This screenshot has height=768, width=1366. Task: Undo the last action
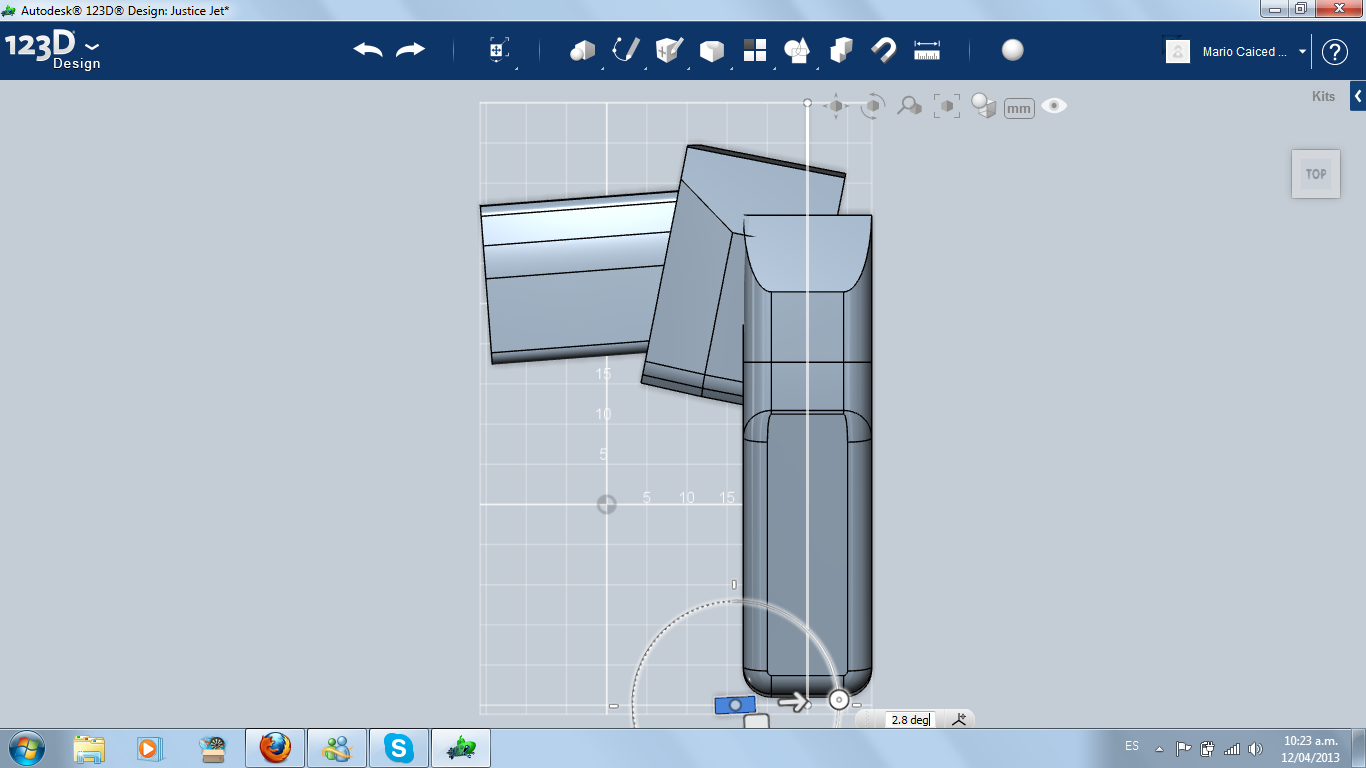(x=368, y=50)
